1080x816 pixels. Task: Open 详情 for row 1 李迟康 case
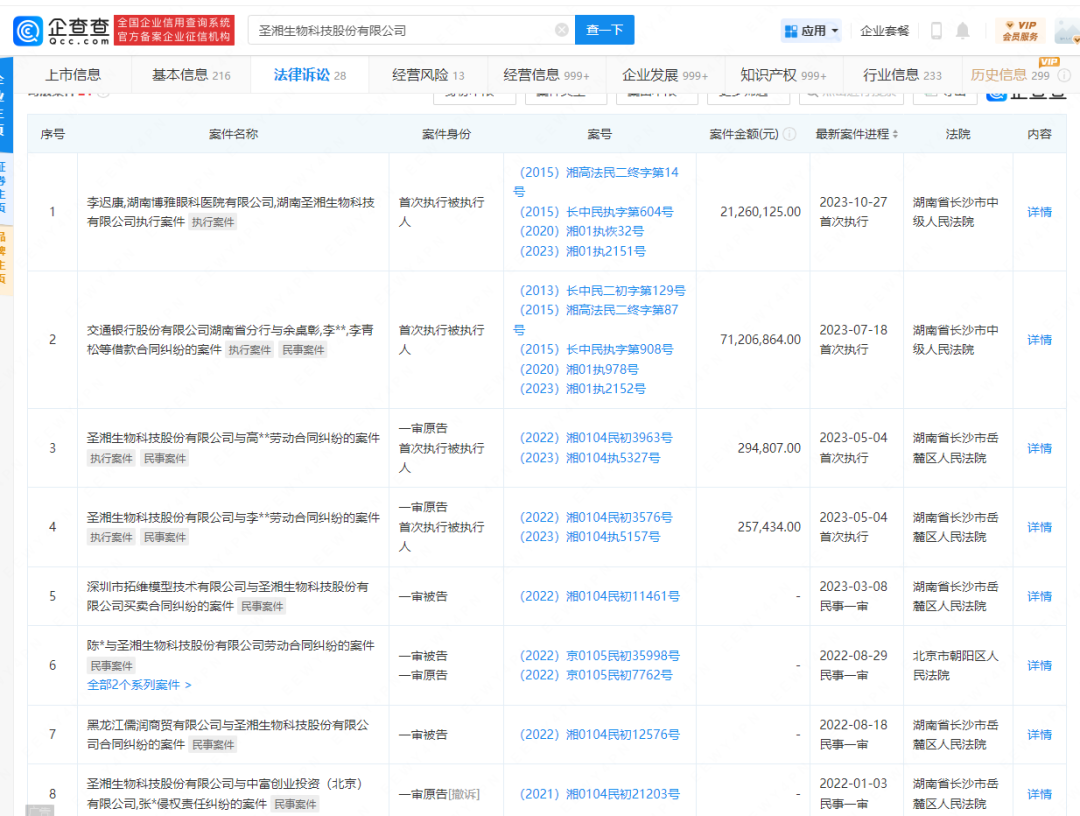coord(1039,212)
